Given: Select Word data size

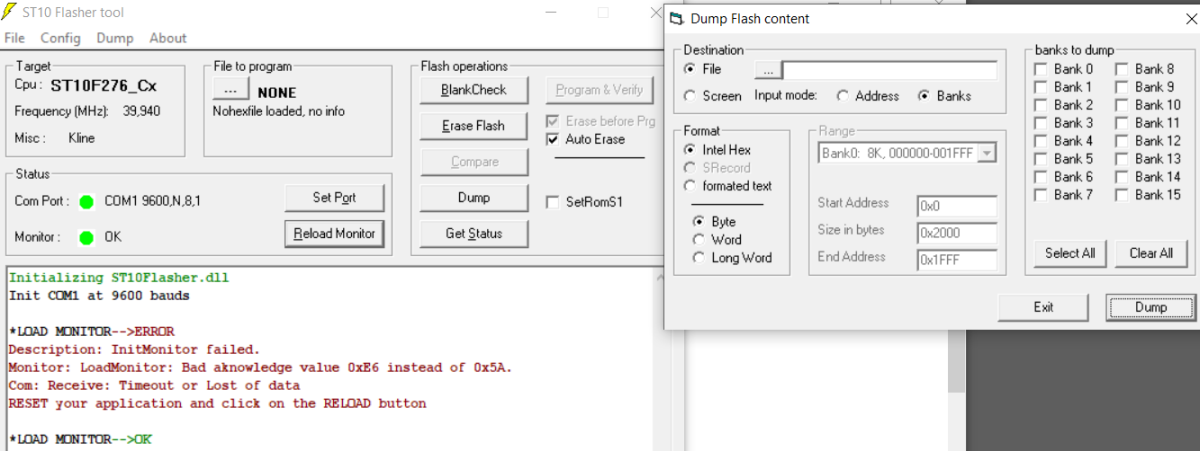Looking at the screenshot, I should click(699, 240).
